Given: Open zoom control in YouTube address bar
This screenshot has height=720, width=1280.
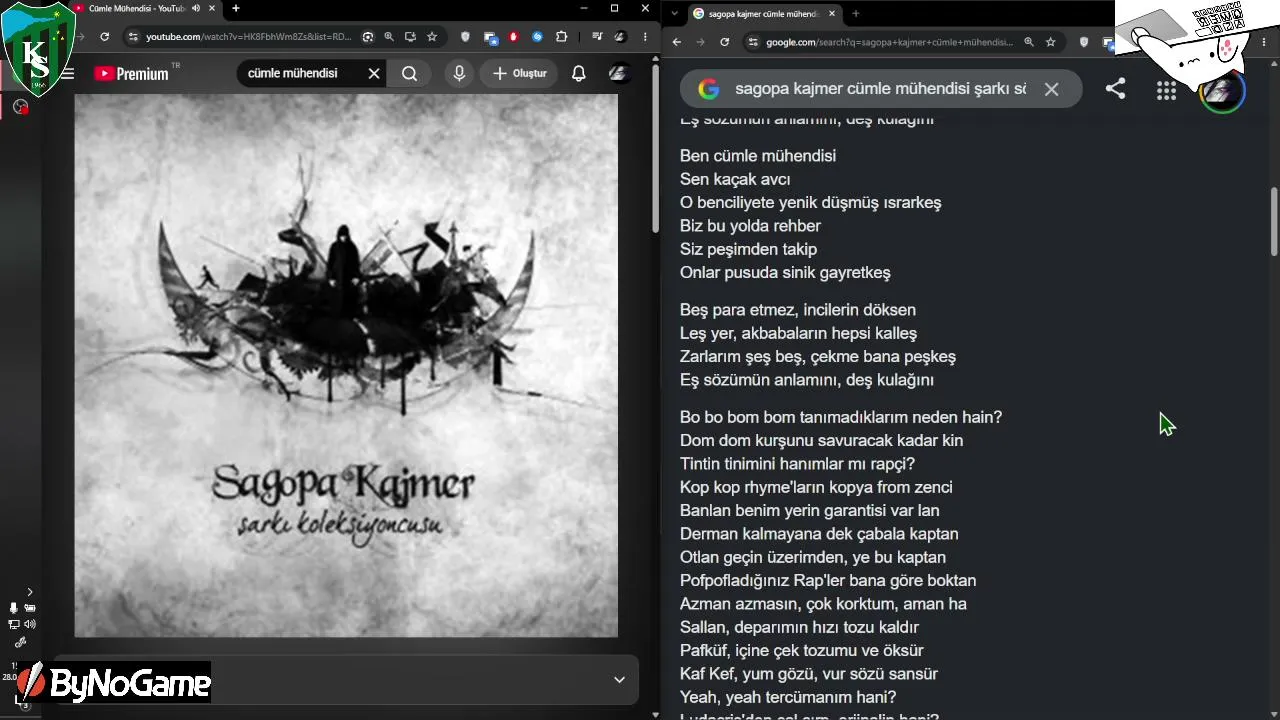Looking at the screenshot, I should pos(389,37).
